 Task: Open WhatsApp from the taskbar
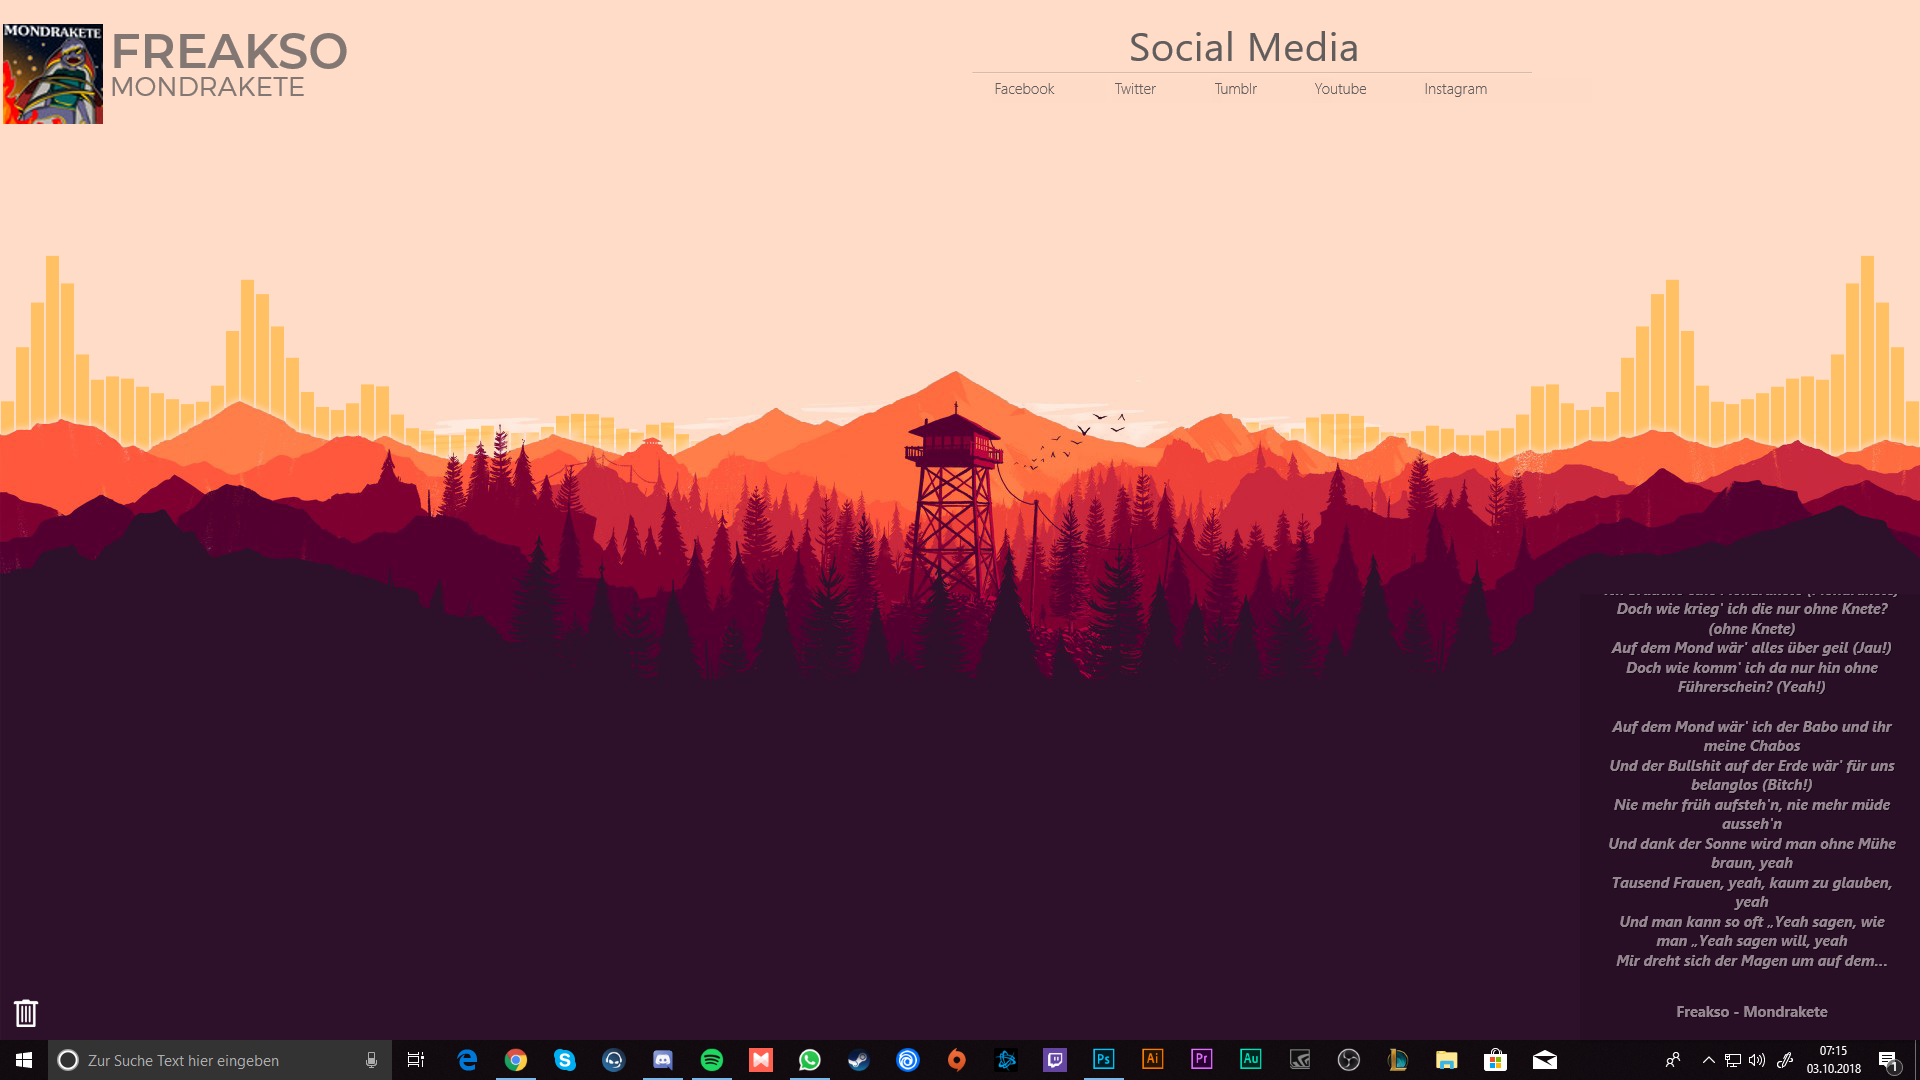810,1060
